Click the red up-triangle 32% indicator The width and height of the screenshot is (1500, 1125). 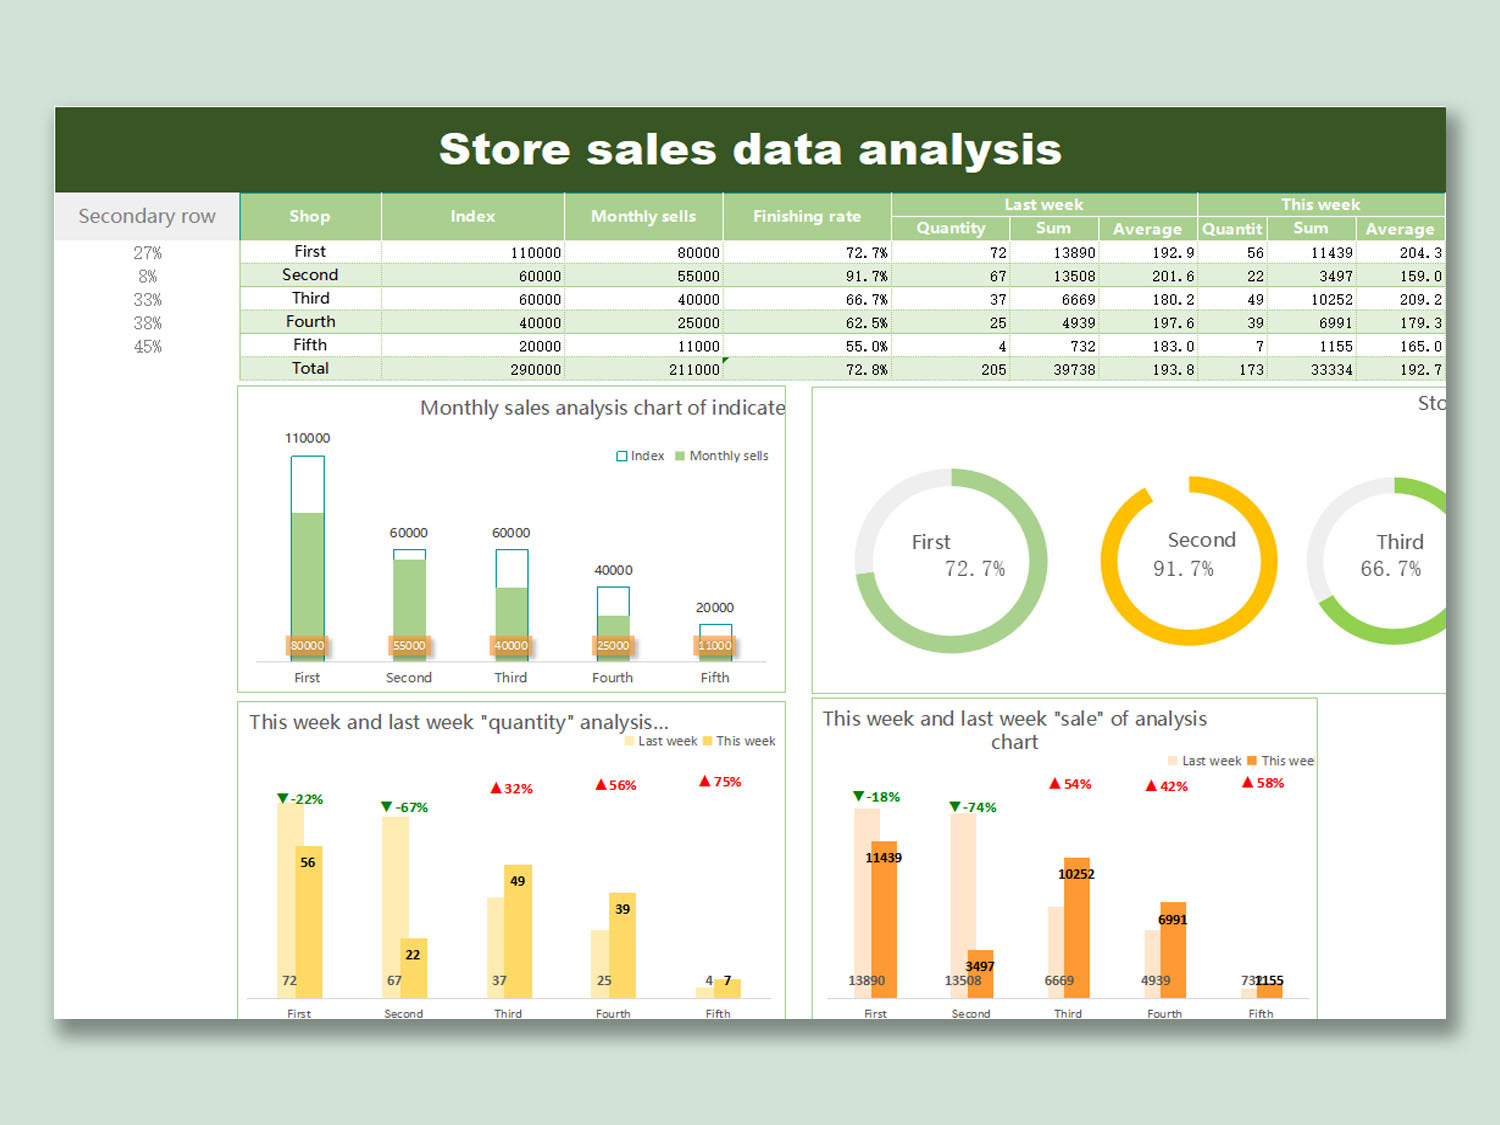tap(510, 788)
